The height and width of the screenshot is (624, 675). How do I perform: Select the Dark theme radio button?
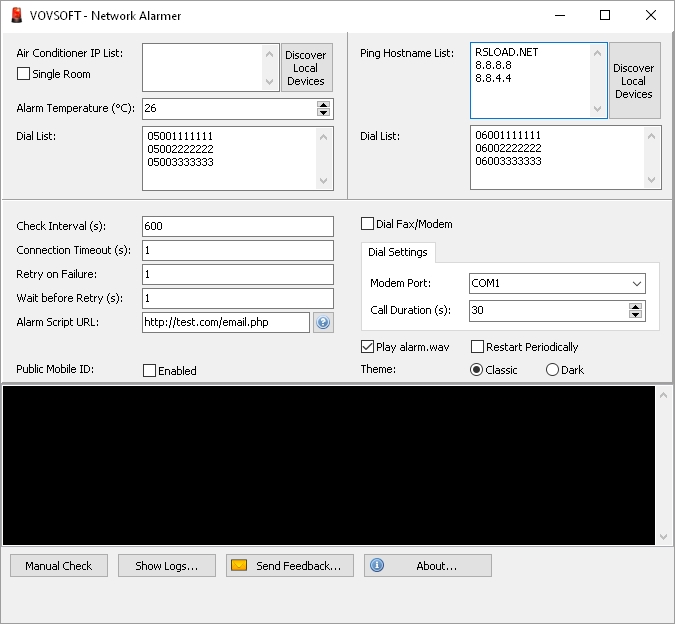point(552,370)
